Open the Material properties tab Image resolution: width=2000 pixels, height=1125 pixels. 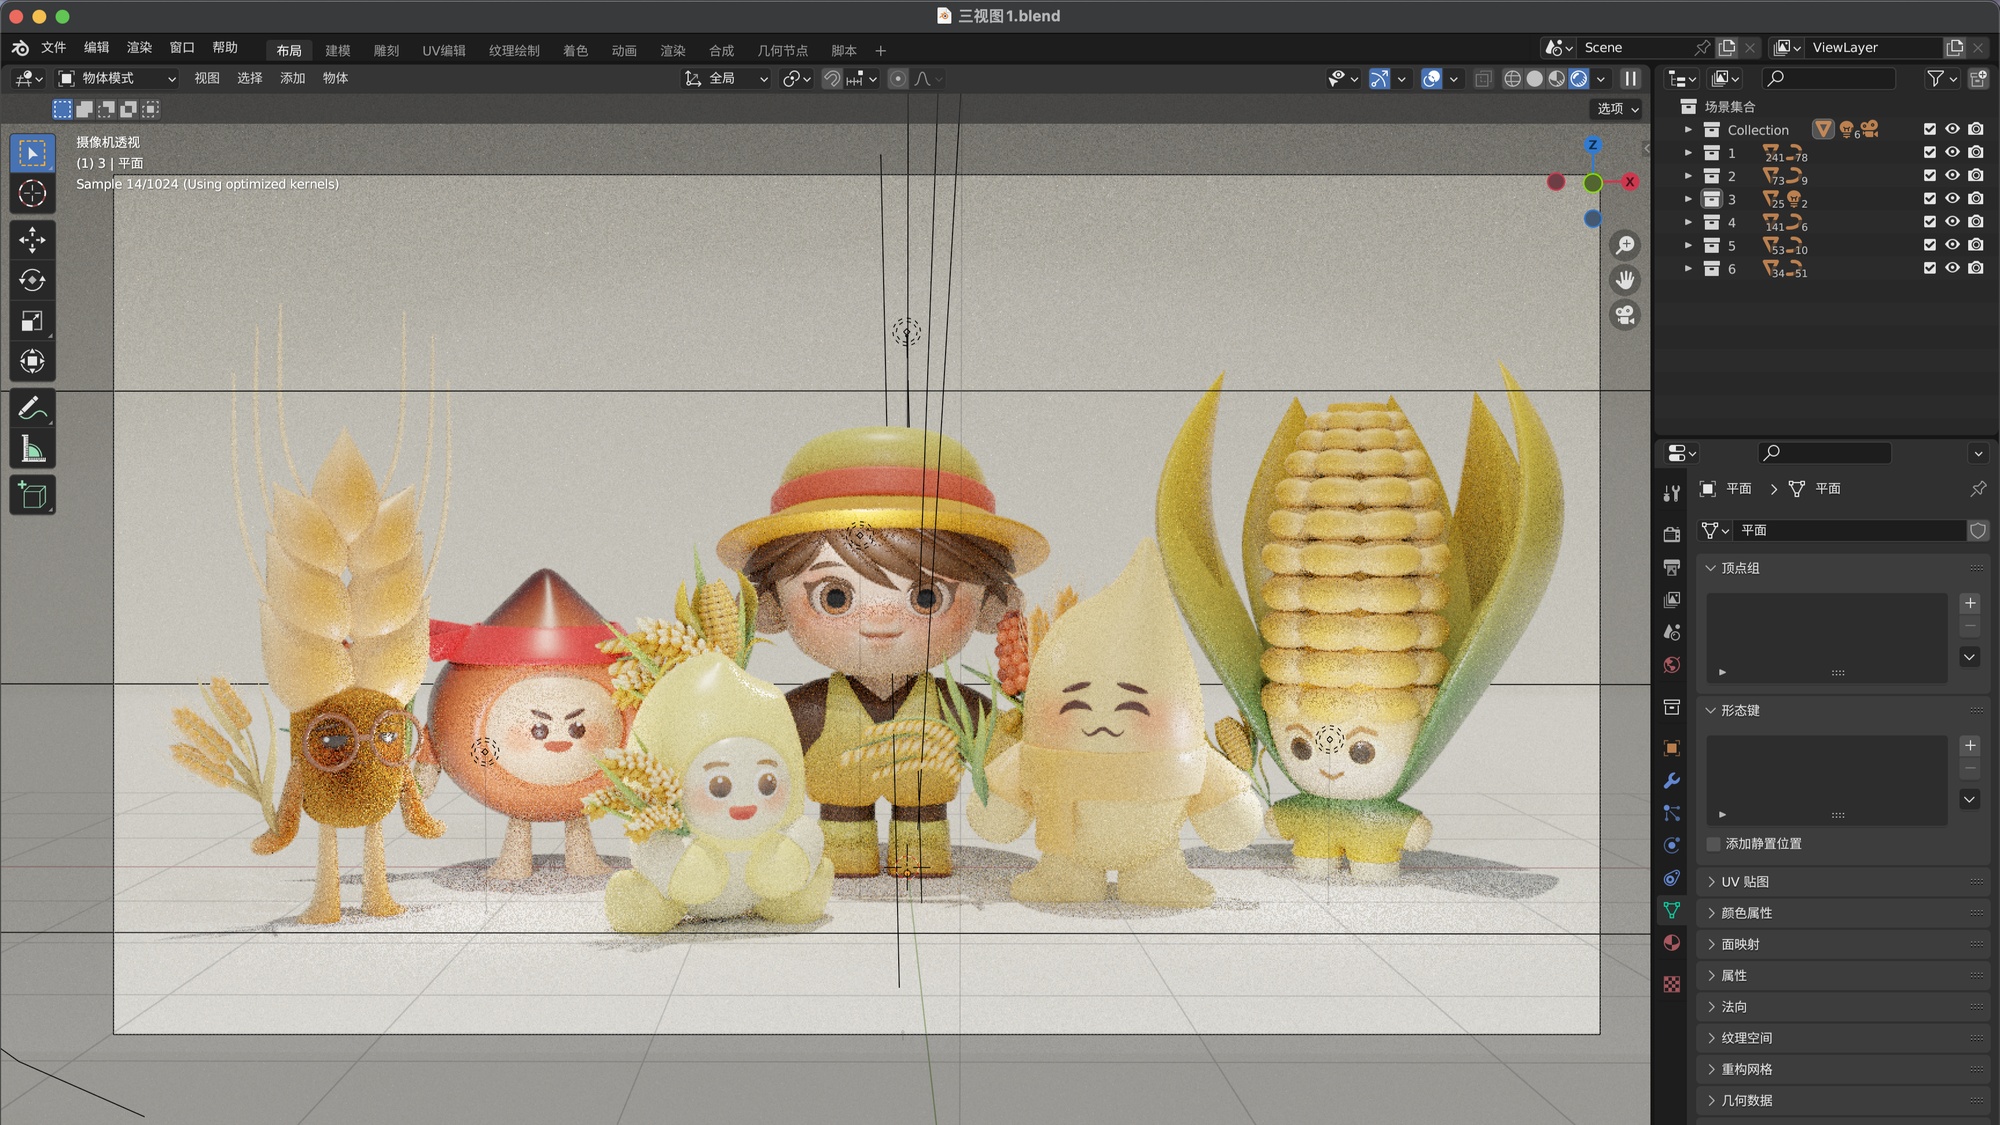(x=1671, y=943)
